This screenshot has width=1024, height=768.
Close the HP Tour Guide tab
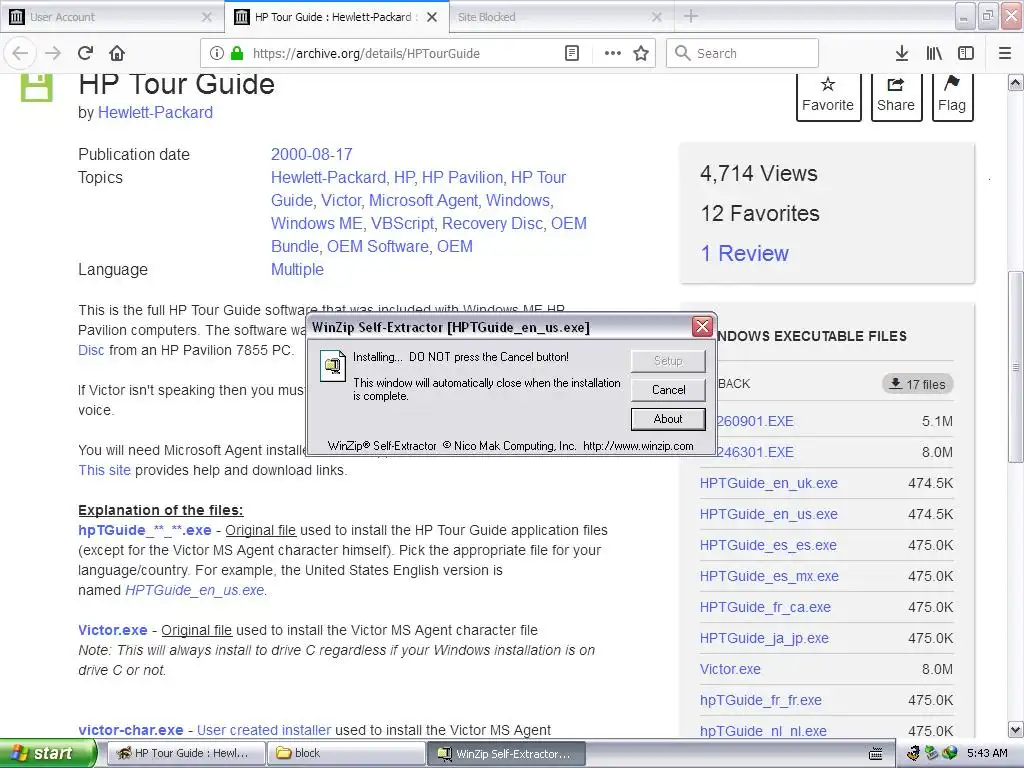tap(432, 17)
